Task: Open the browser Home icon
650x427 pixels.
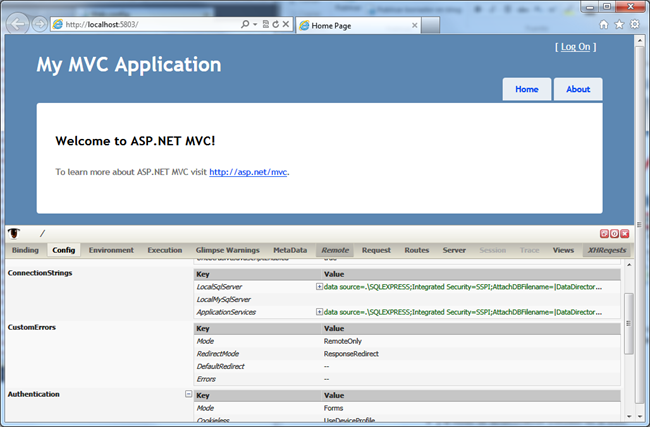Action: (603, 23)
